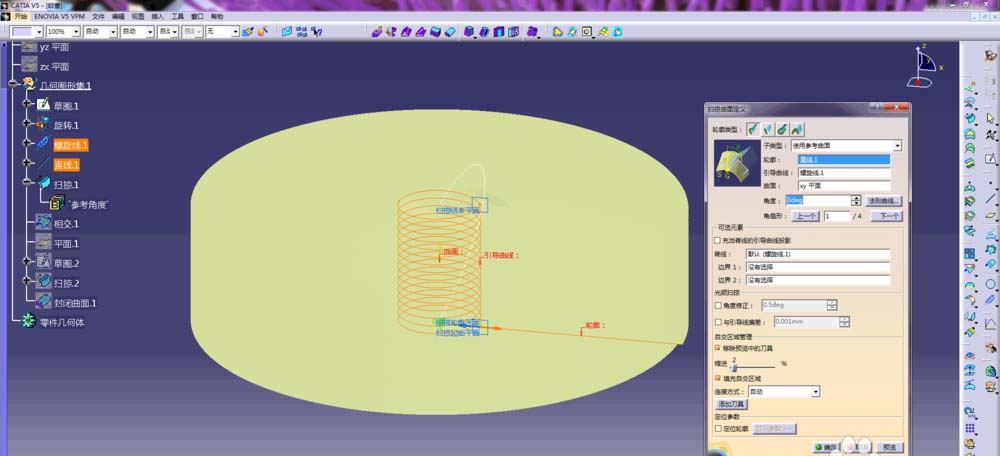Enable 充当脊线的引导曲线投影 checkbox
The height and width of the screenshot is (456, 1000).
pyautogui.click(x=717, y=240)
